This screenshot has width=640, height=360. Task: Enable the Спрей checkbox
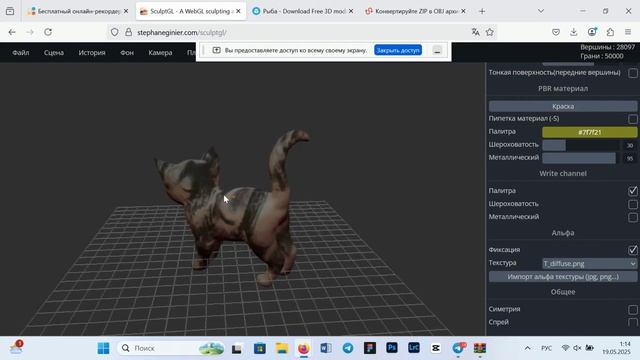(x=633, y=322)
